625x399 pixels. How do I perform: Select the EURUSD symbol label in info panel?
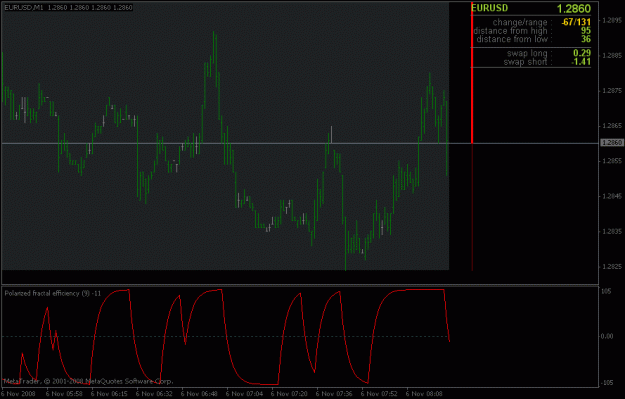click(x=489, y=8)
